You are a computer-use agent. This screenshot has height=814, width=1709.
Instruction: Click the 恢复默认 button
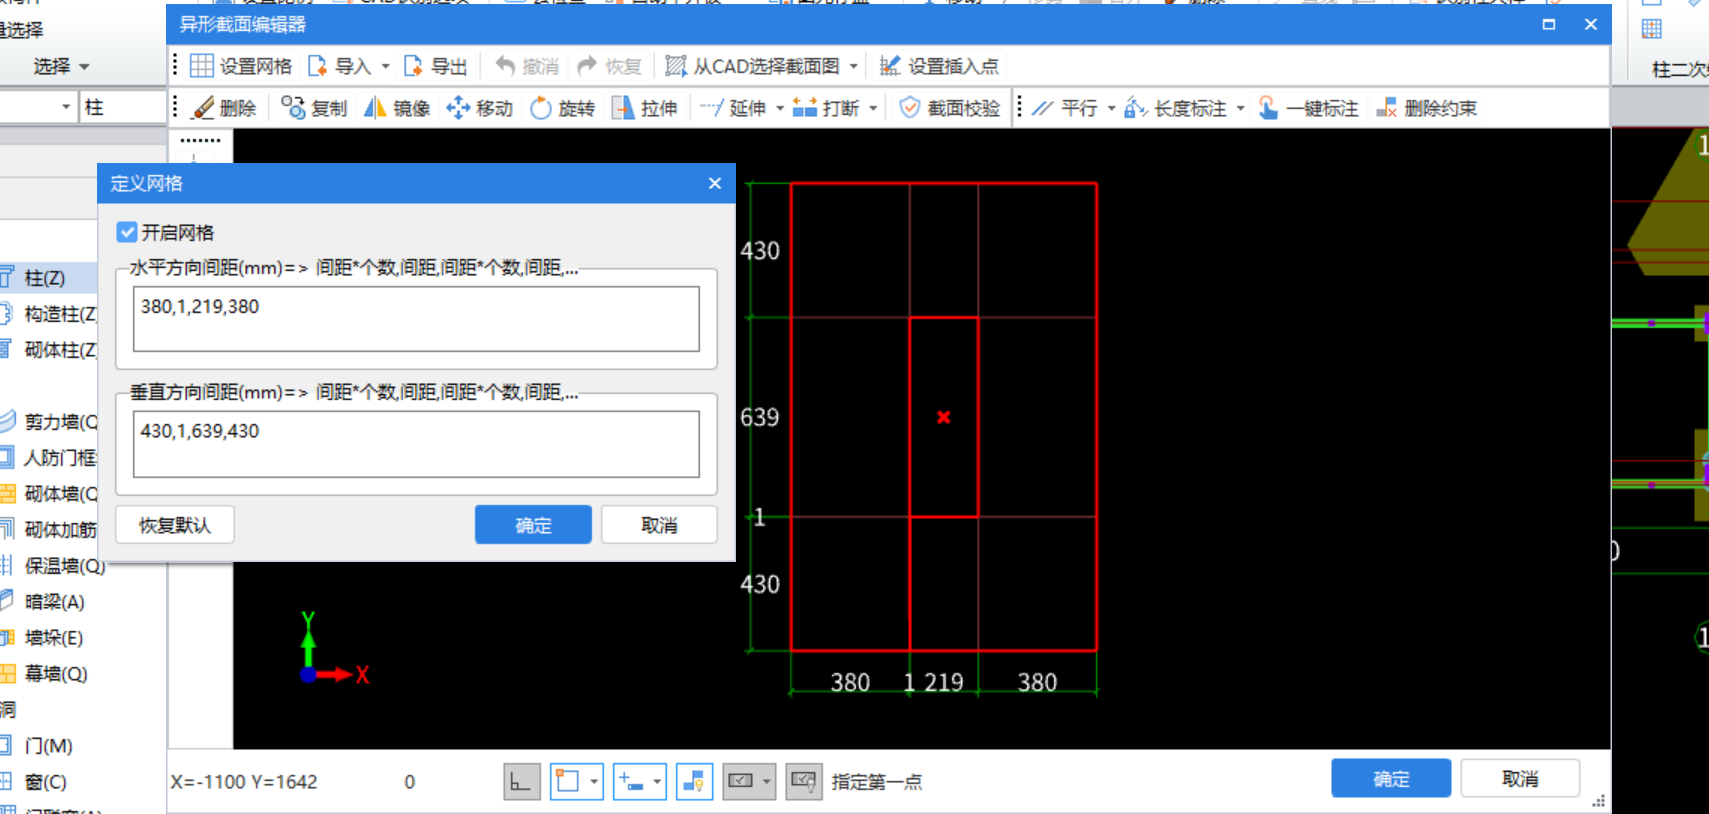175,525
